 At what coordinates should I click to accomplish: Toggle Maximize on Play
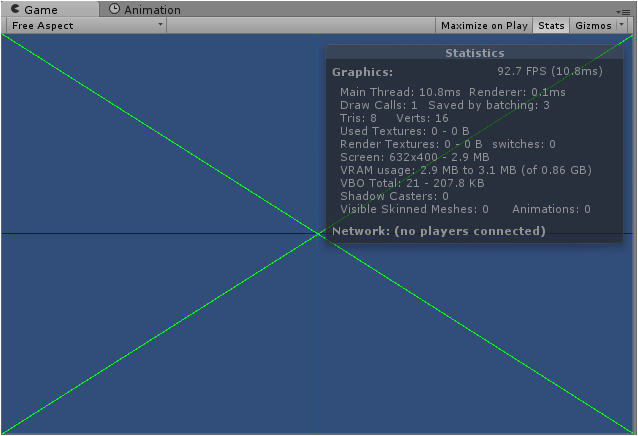pyautogui.click(x=484, y=26)
